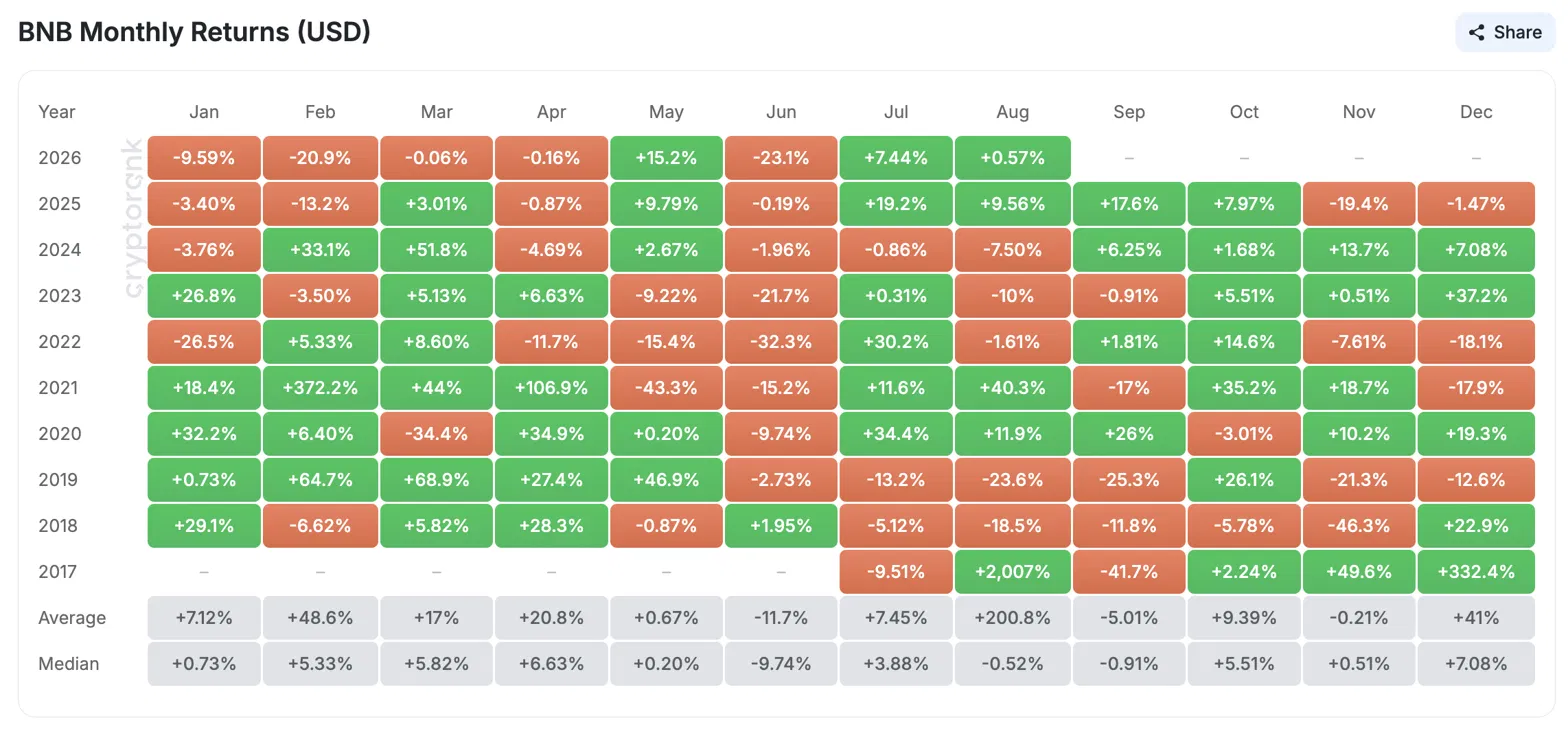Image resolution: width=1568 pixels, height=729 pixels.
Task: Select the 2021 row label
Action: (59, 388)
